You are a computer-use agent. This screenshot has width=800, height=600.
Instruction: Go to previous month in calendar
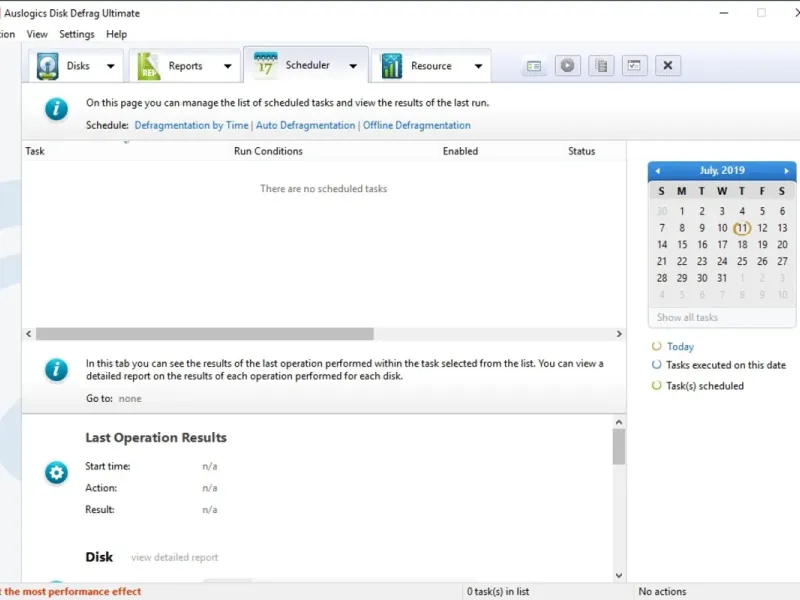[x=658, y=171]
